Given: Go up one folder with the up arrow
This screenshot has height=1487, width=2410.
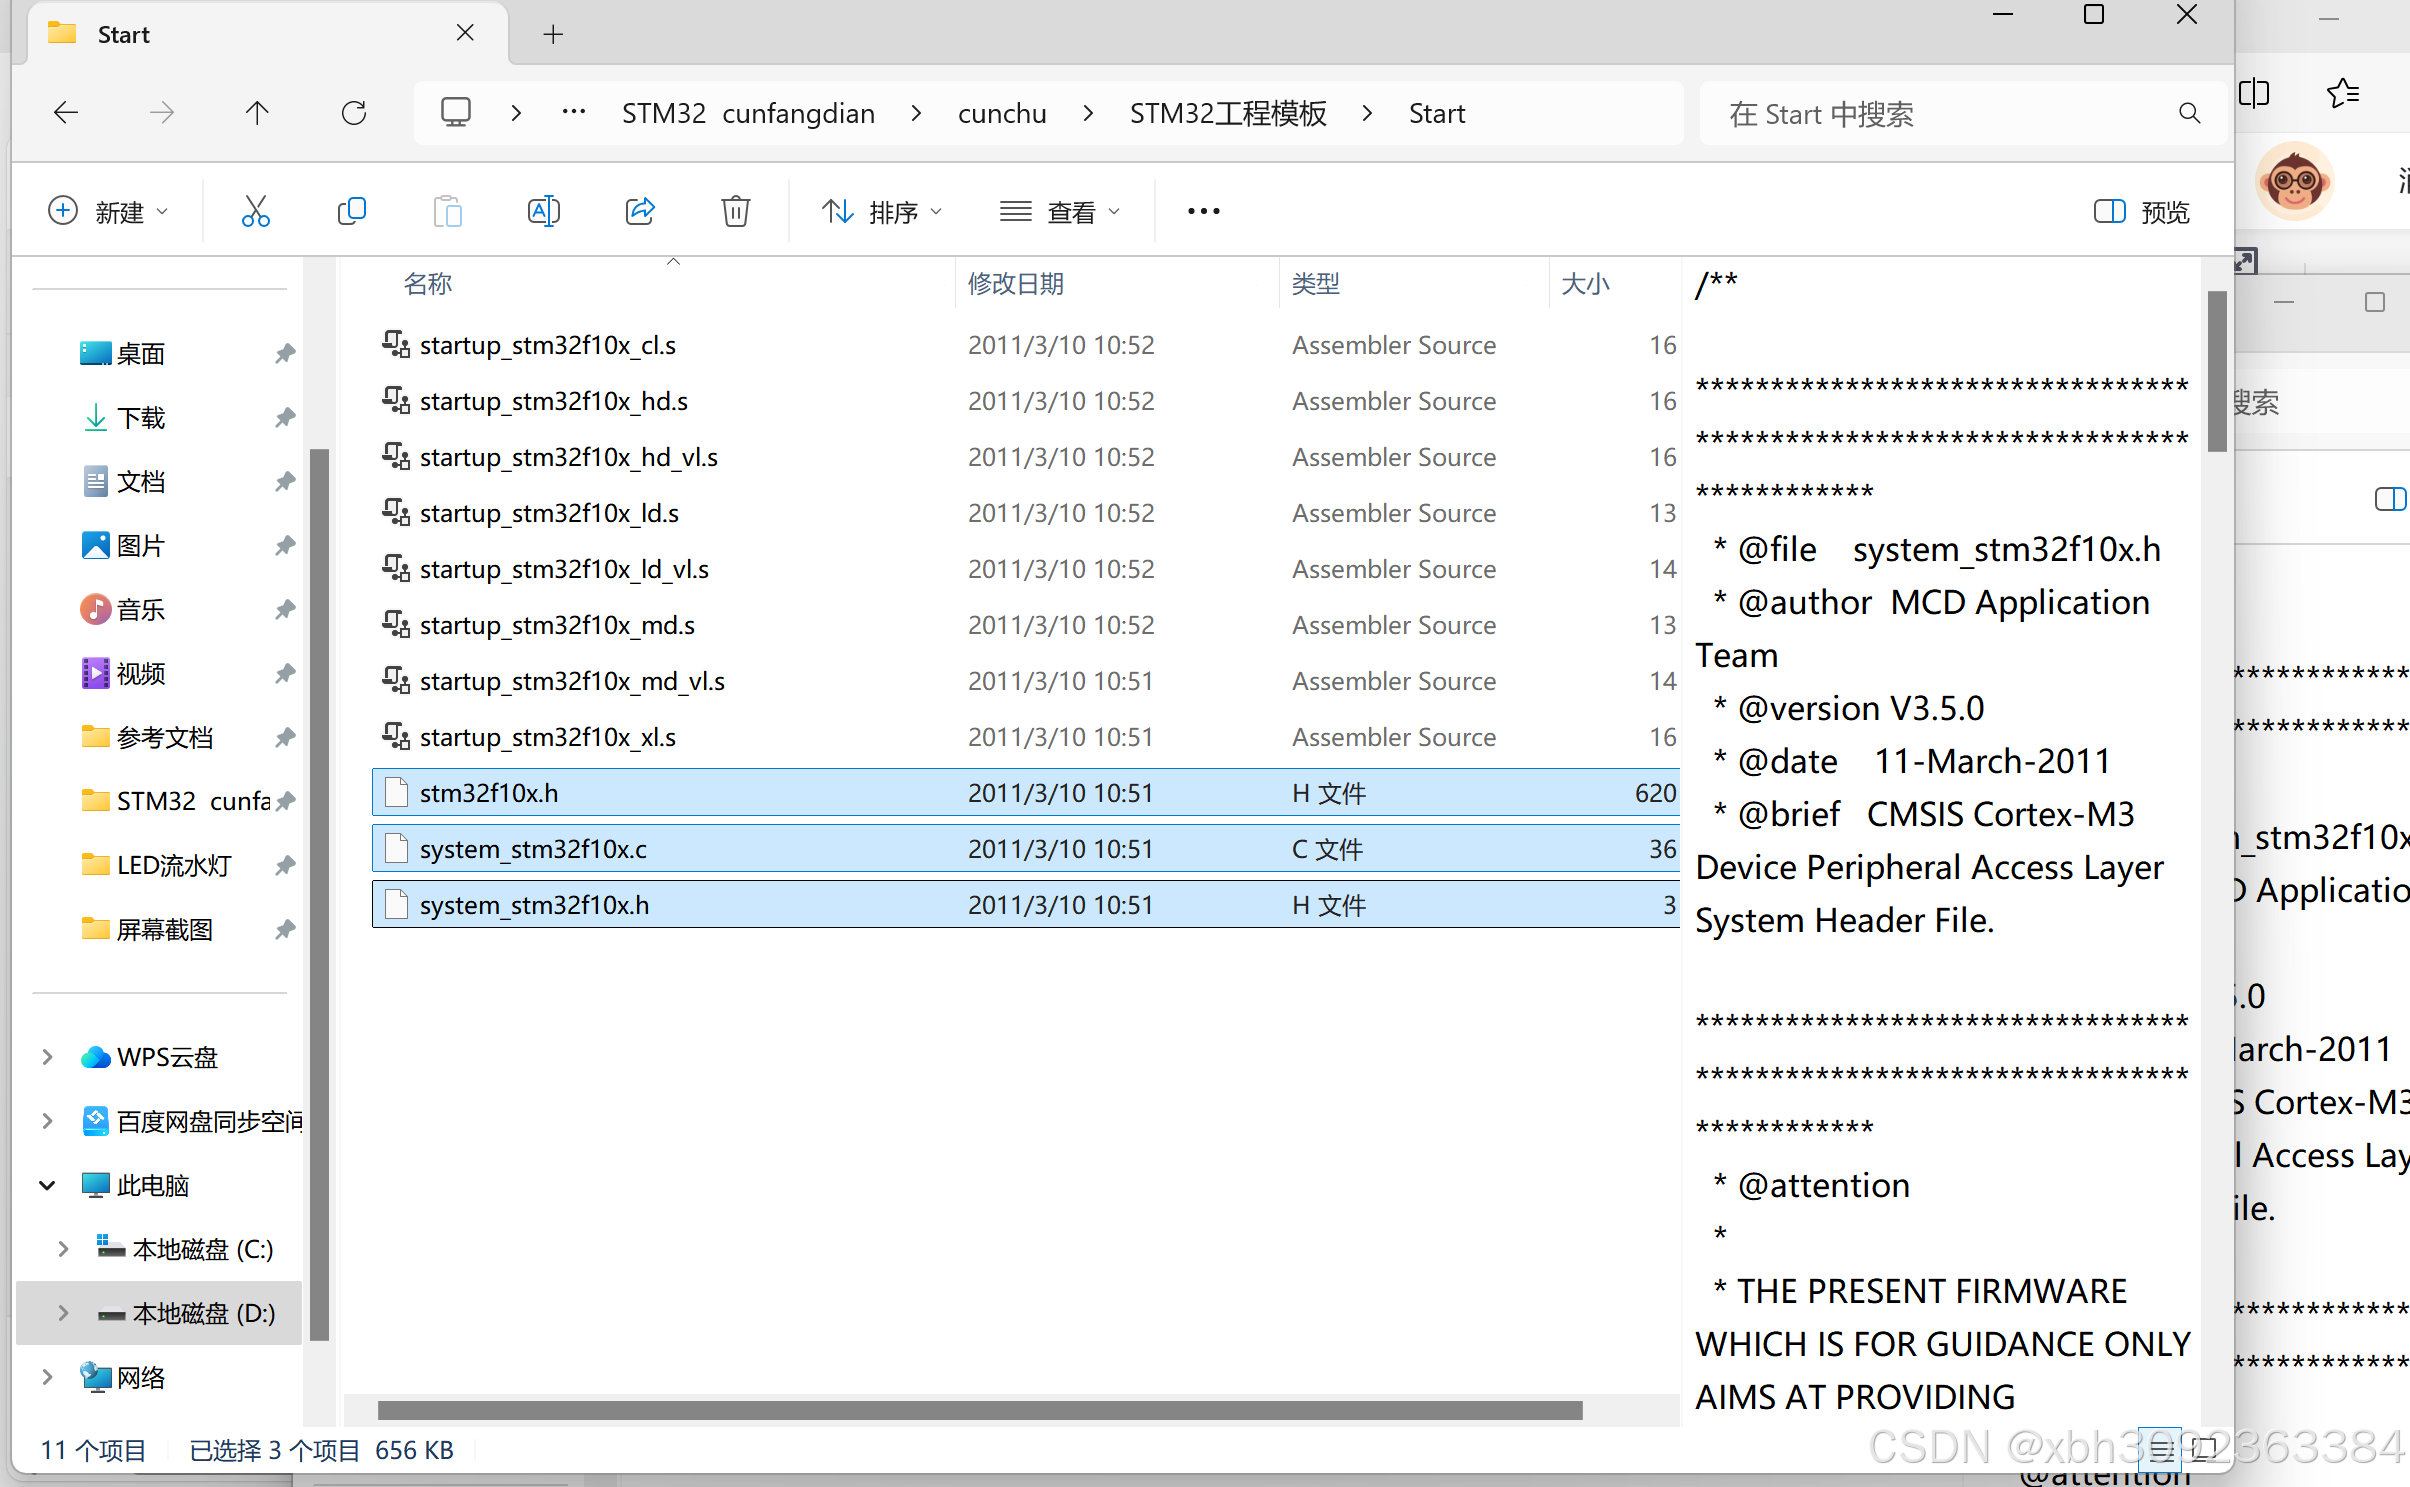Looking at the screenshot, I should [x=257, y=113].
